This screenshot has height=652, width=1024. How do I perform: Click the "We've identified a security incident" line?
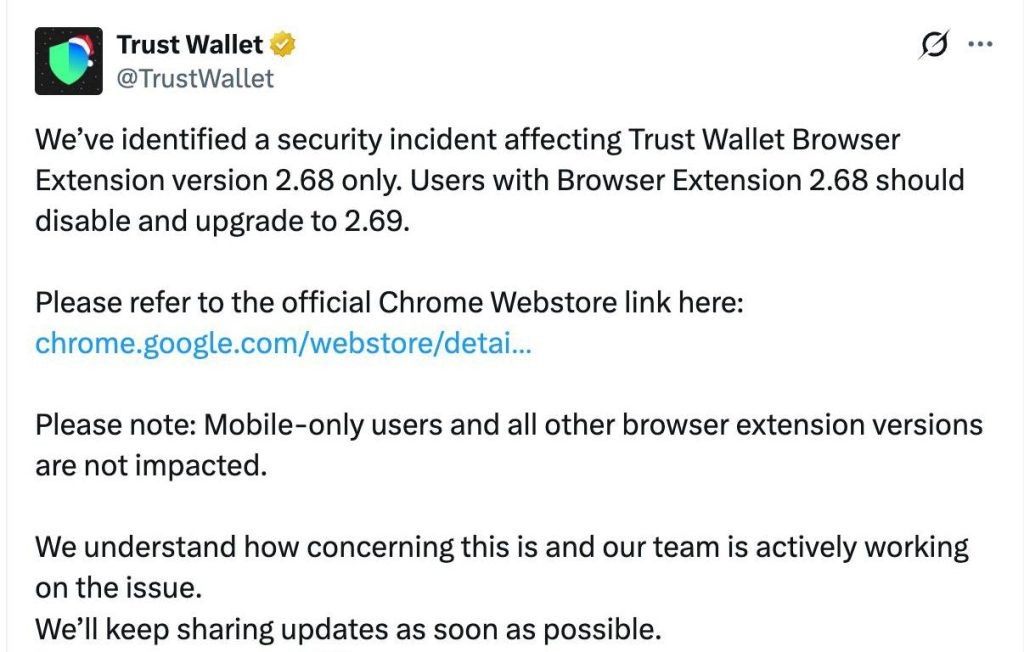click(x=468, y=140)
